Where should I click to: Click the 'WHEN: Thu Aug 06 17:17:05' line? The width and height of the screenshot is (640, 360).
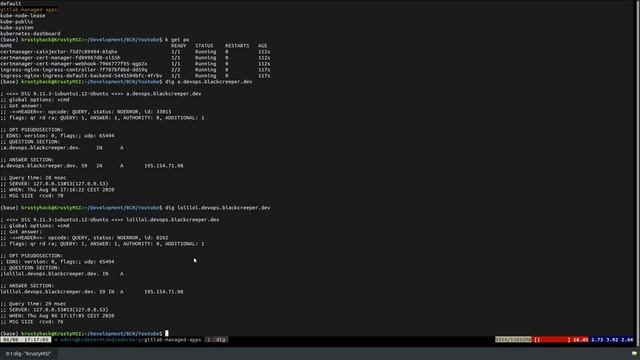(57, 316)
